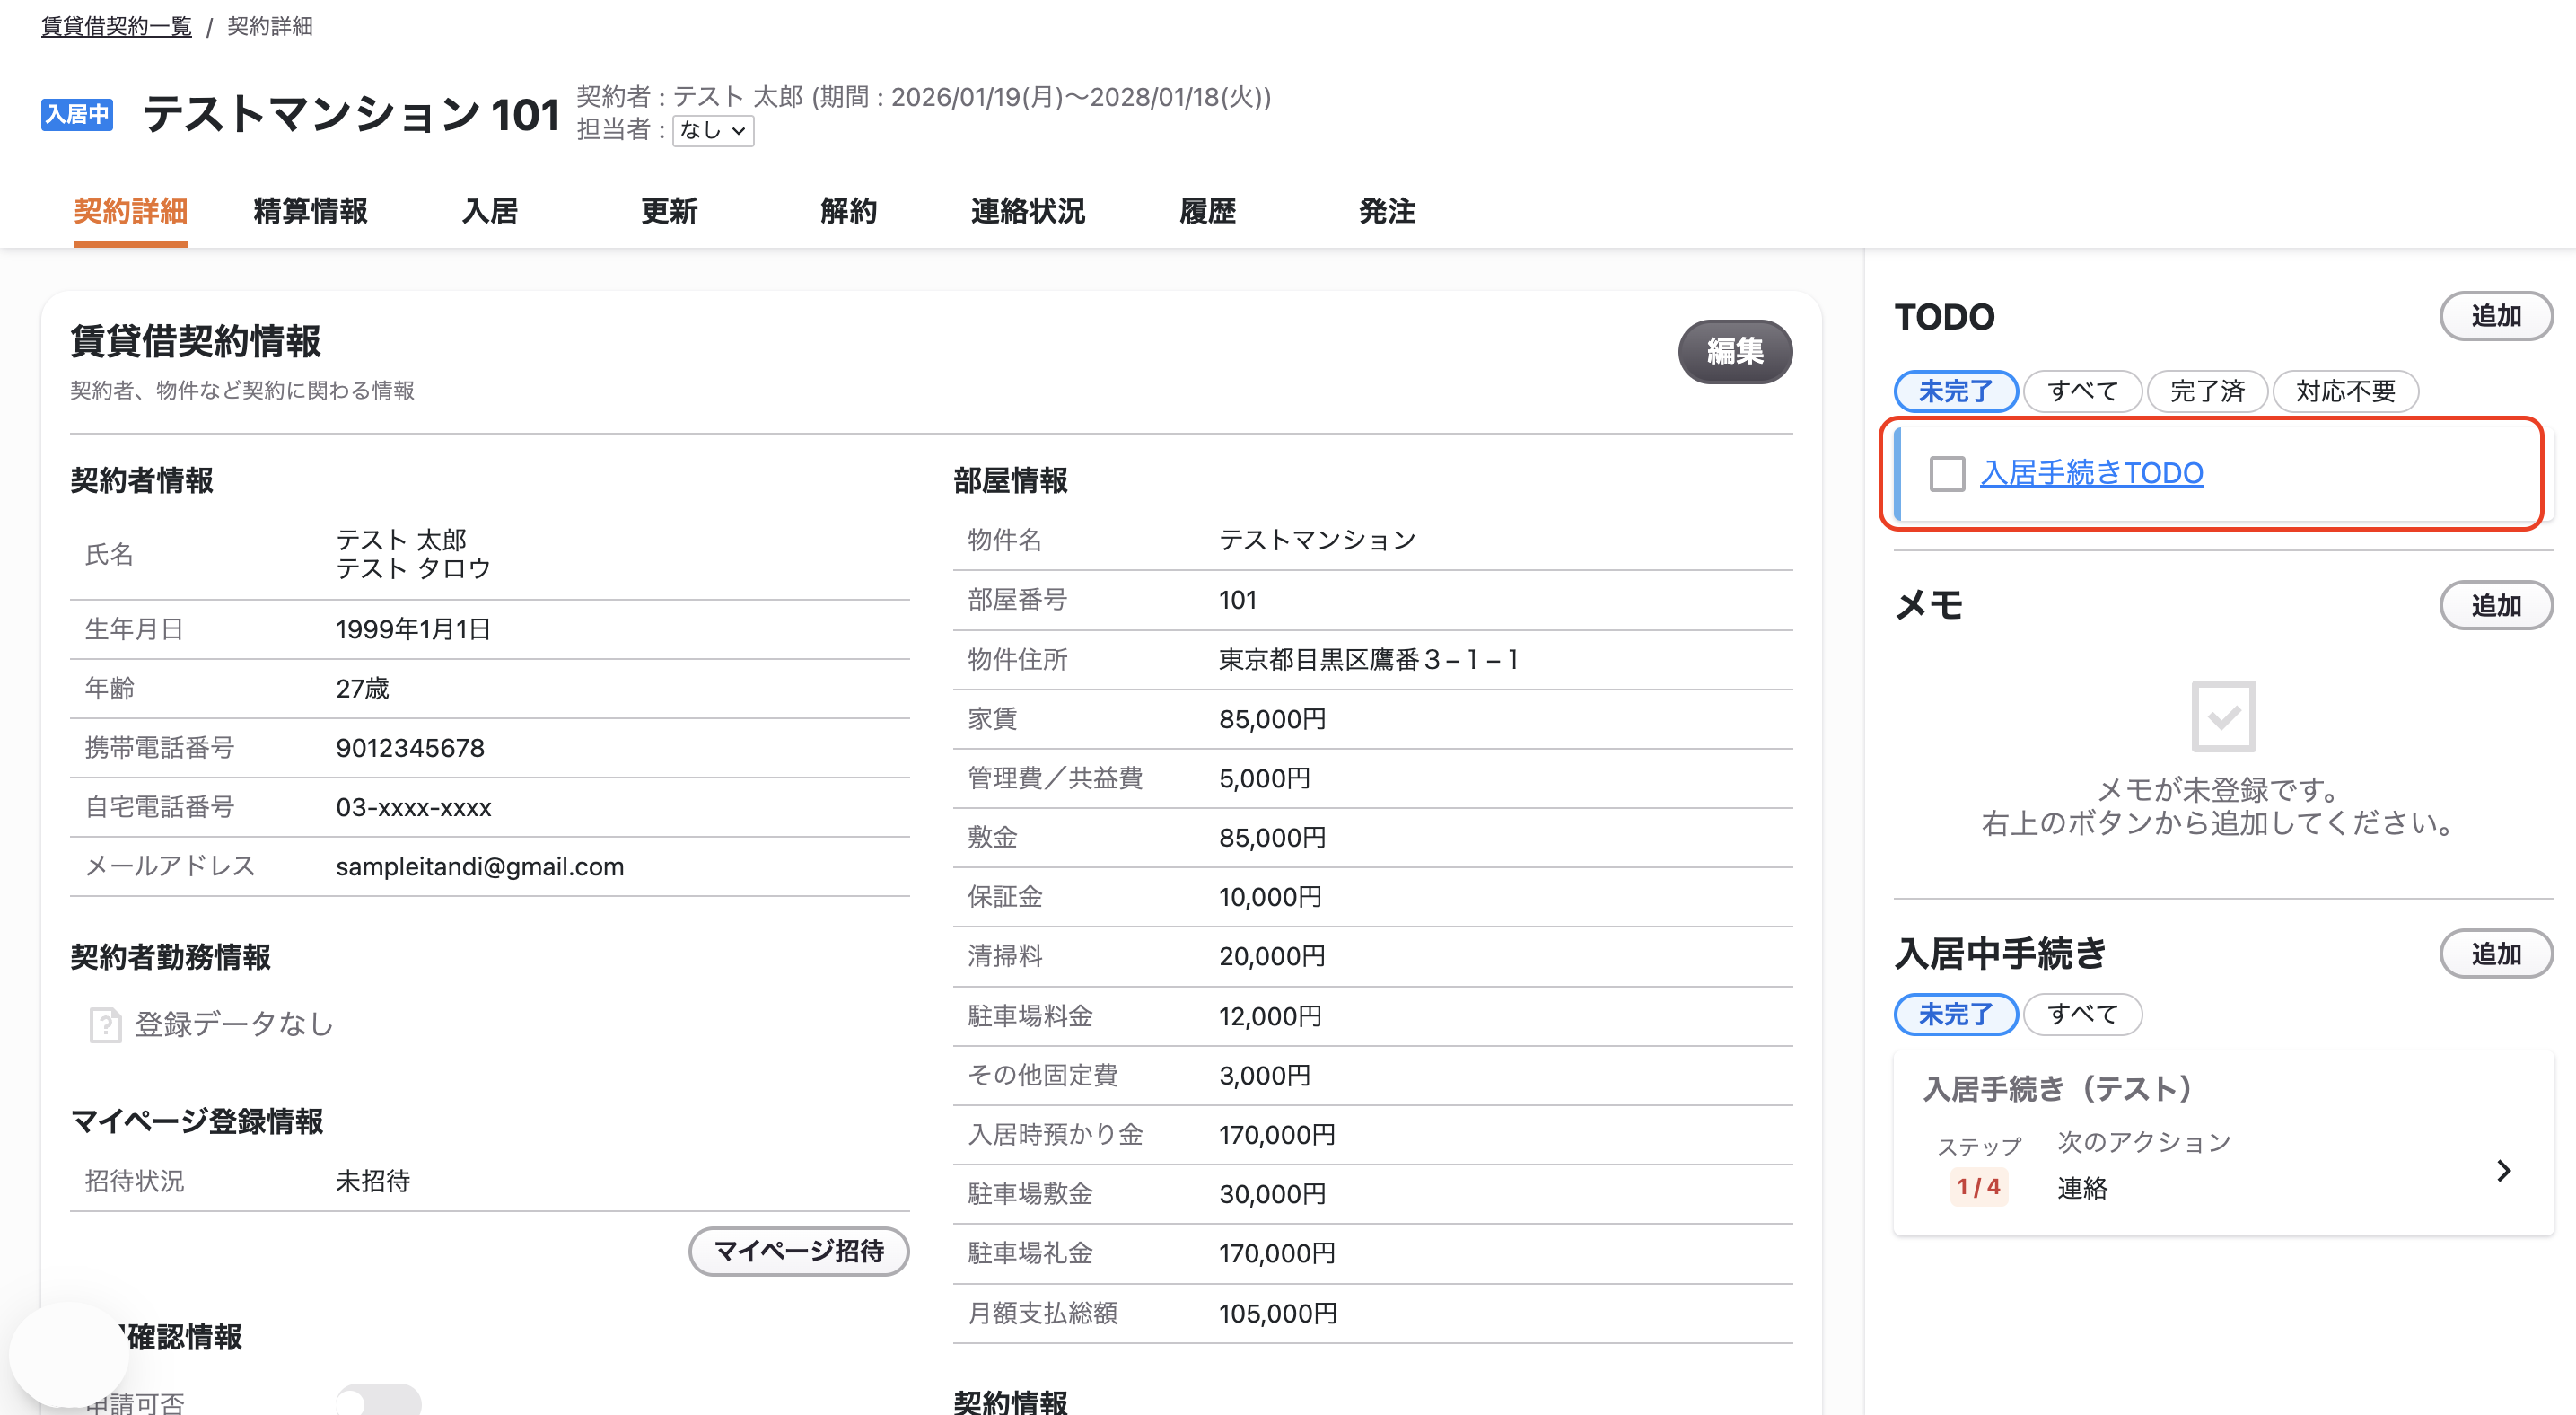Check the 入居手続きTODO checkbox
Viewport: 2576px width, 1415px height.
coord(1946,473)
